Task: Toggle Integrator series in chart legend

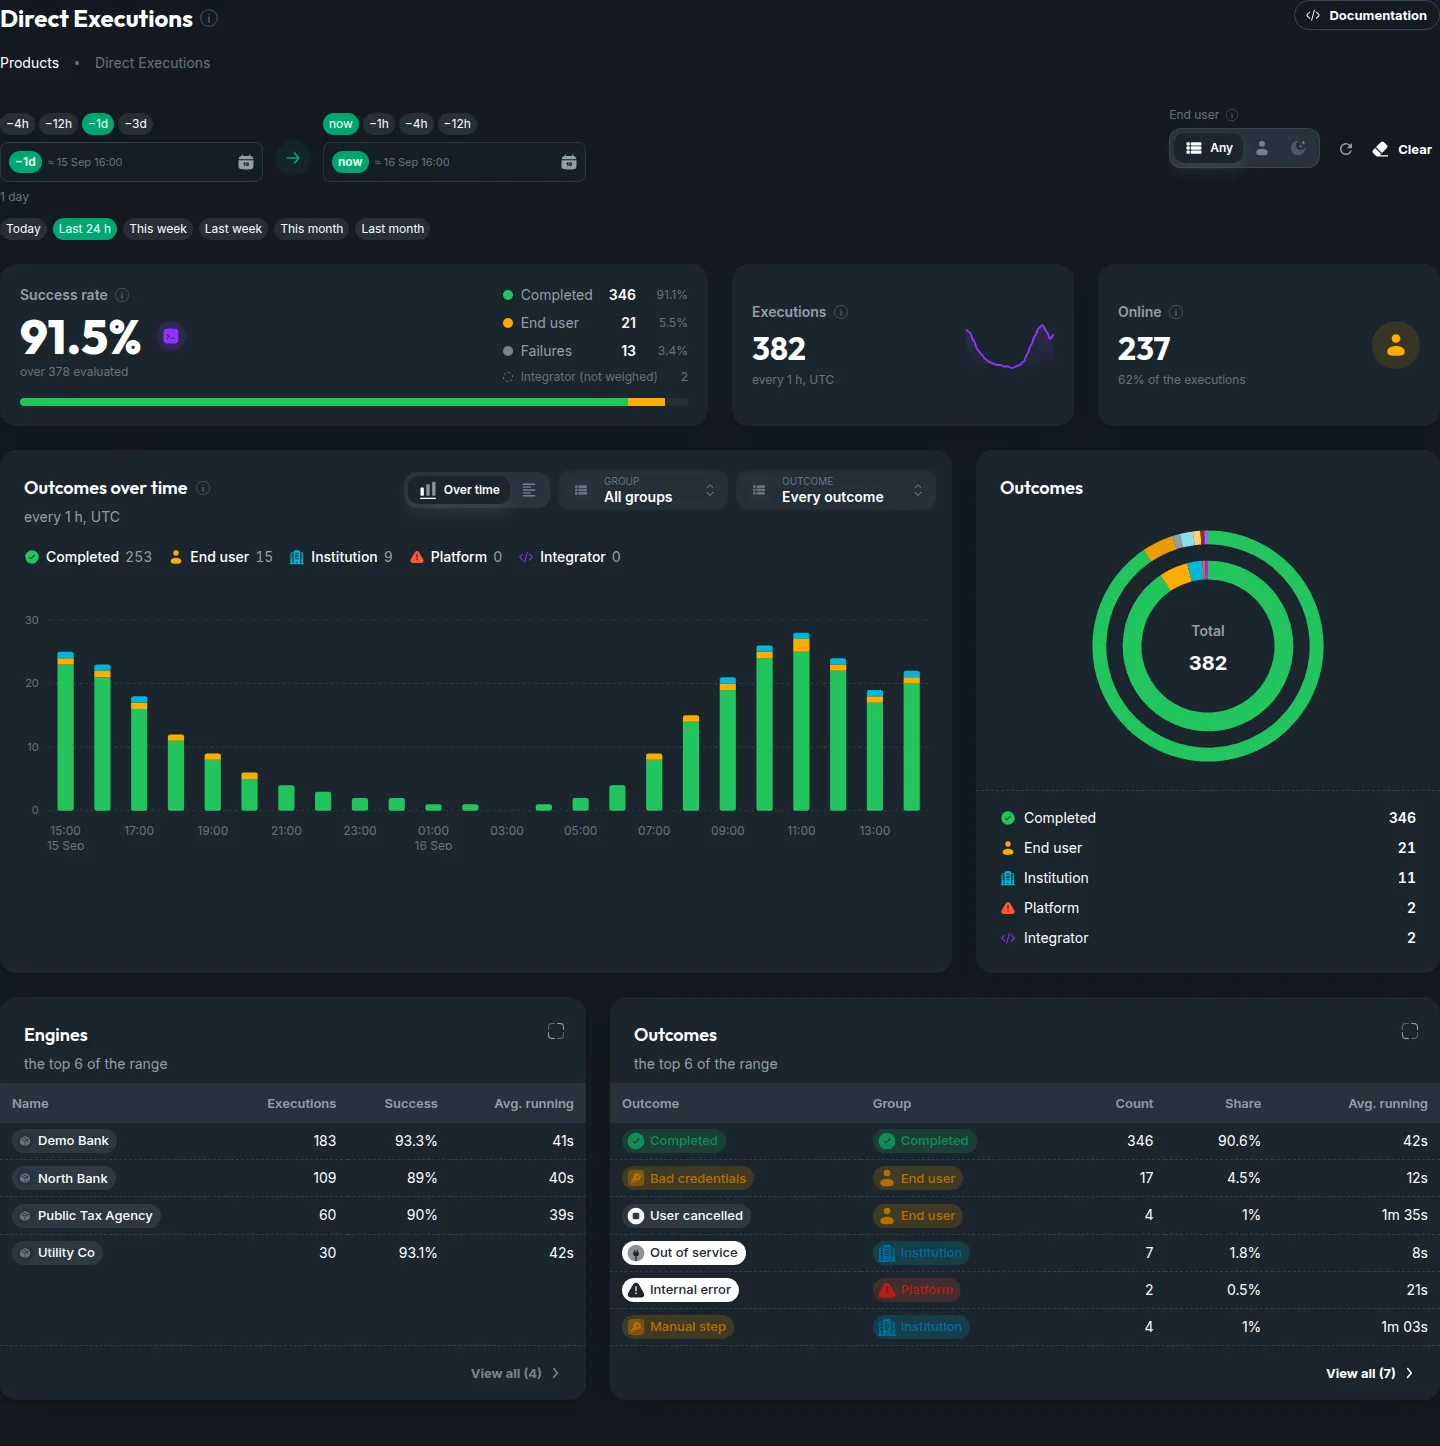Action: pyautogui.click(x=570, y=557)
